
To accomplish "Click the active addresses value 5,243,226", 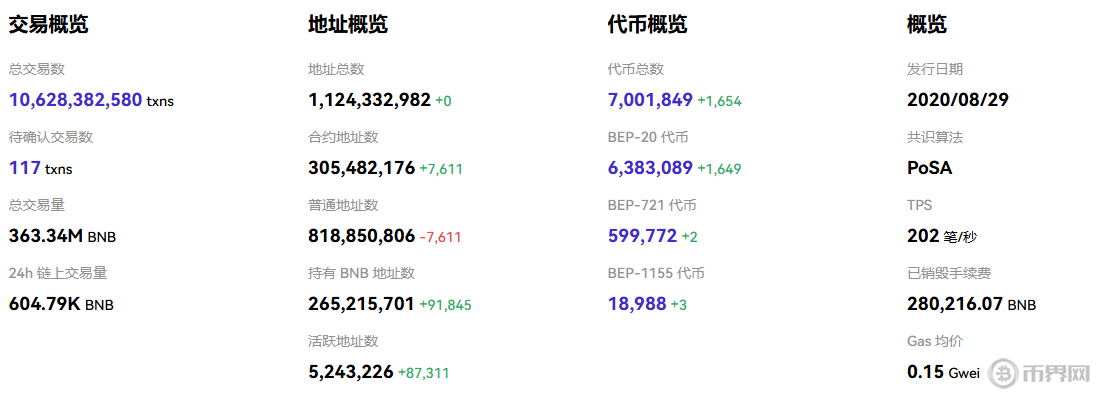I will click(x=350, y=372).
